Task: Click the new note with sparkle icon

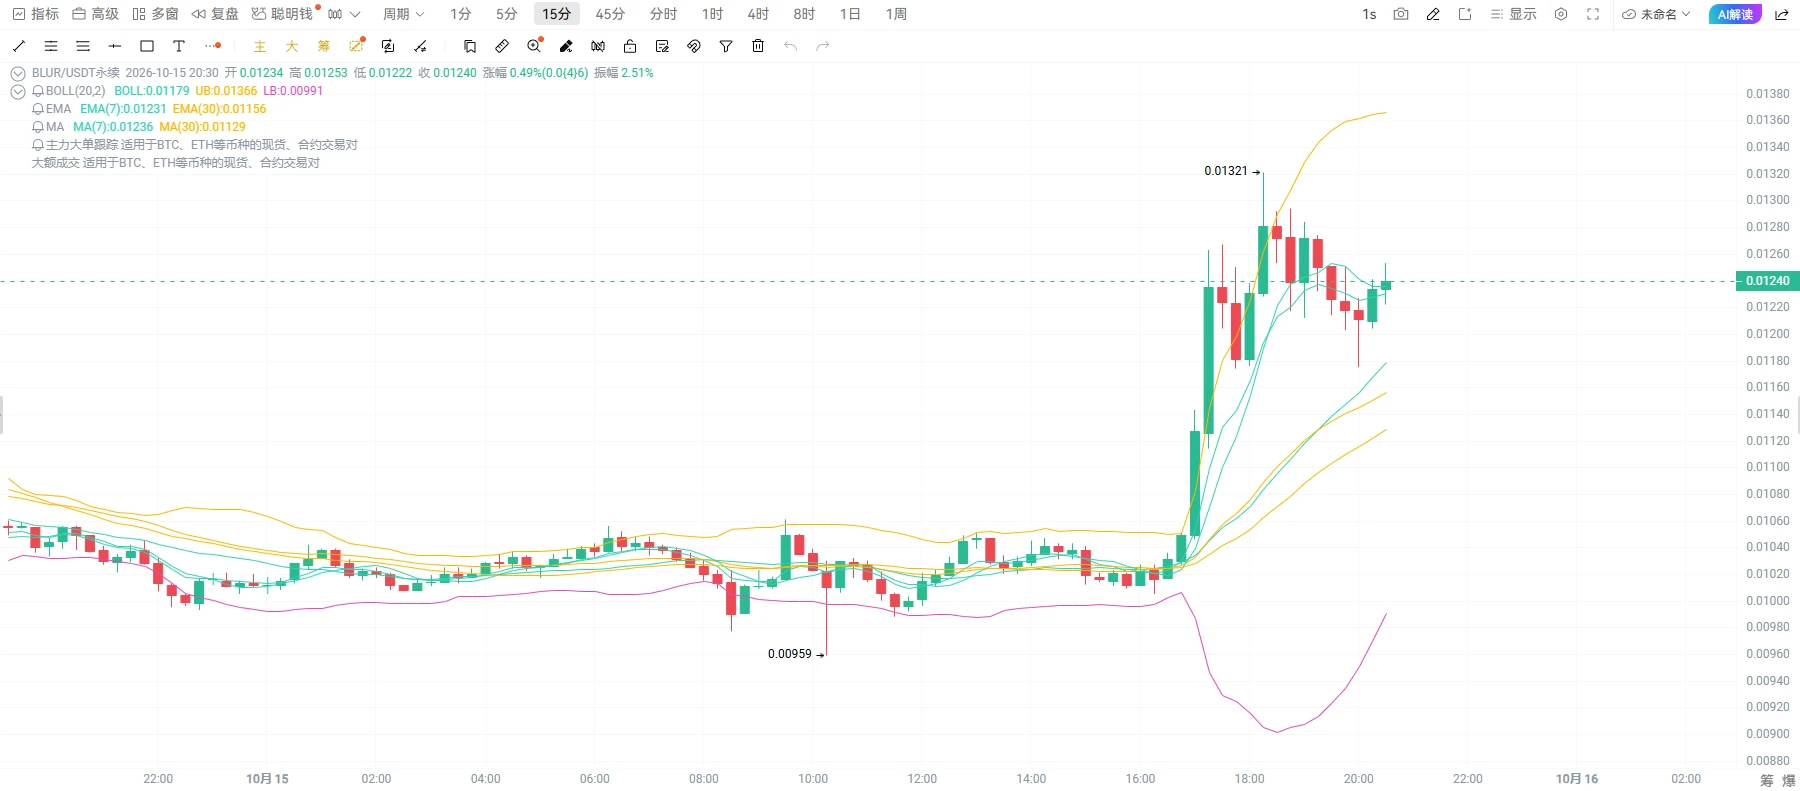Action: click(x=1465, y=14)
